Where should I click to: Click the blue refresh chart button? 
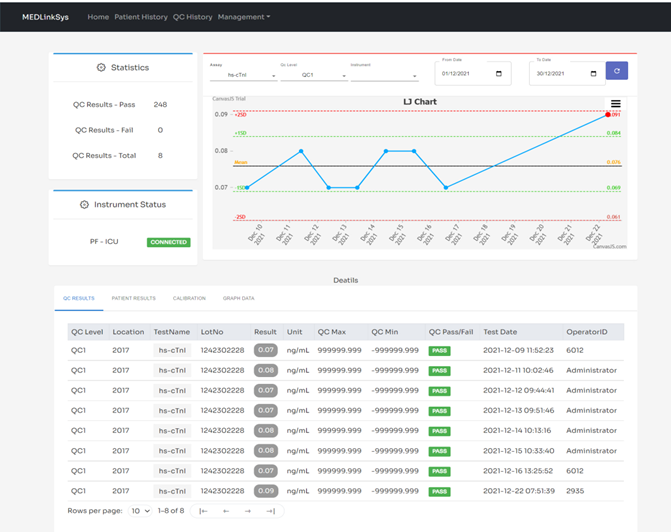[x=617, y=71]
